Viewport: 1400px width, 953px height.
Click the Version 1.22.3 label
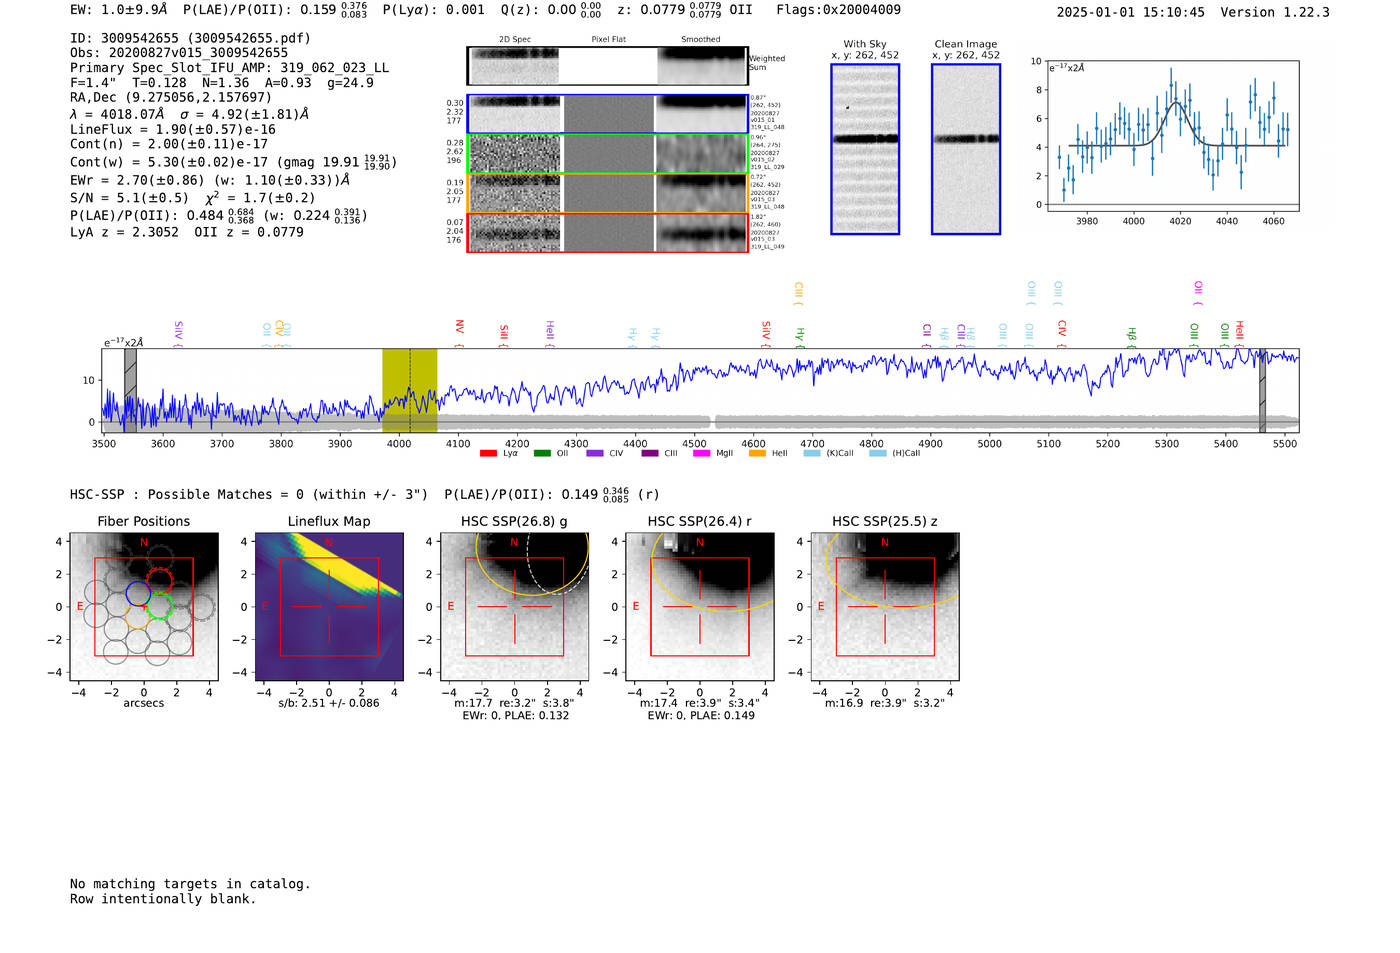(1275, 13)
